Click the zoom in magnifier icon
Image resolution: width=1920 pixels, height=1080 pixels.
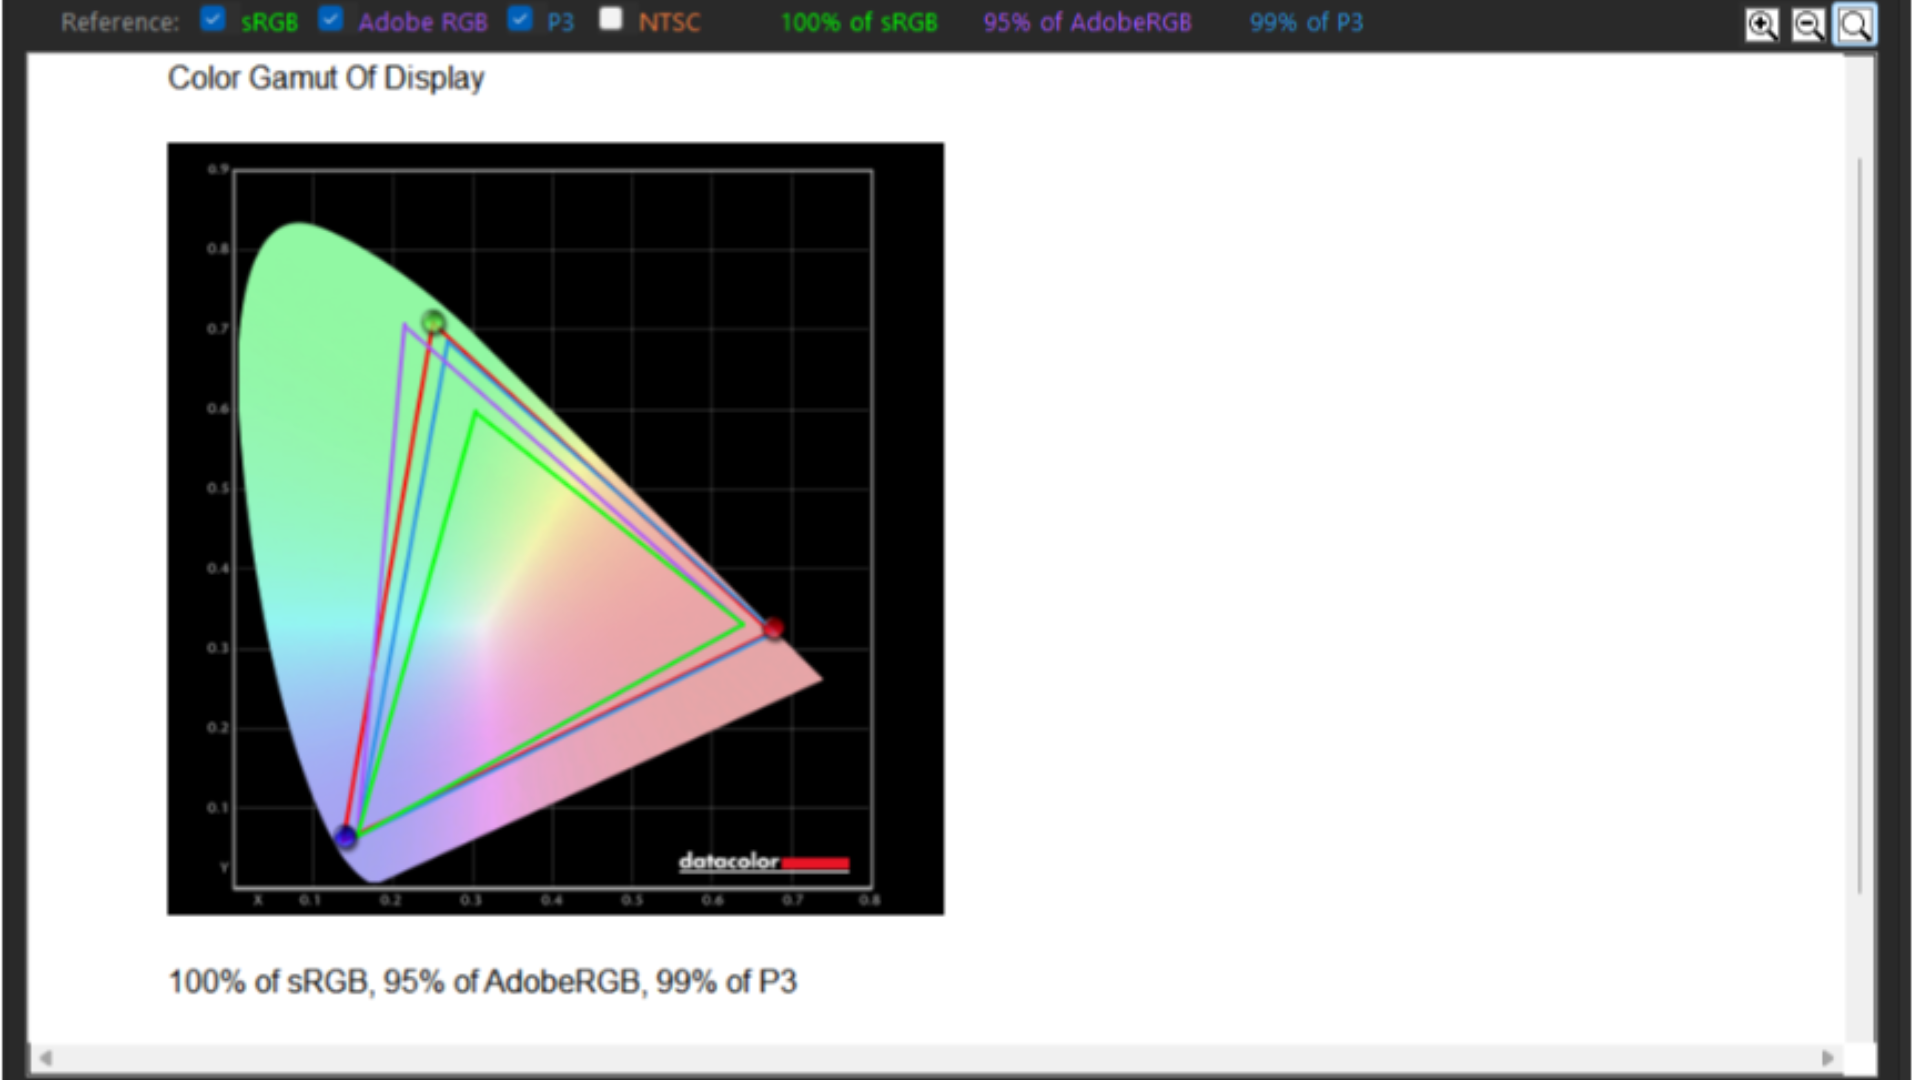click(1761, 25)
